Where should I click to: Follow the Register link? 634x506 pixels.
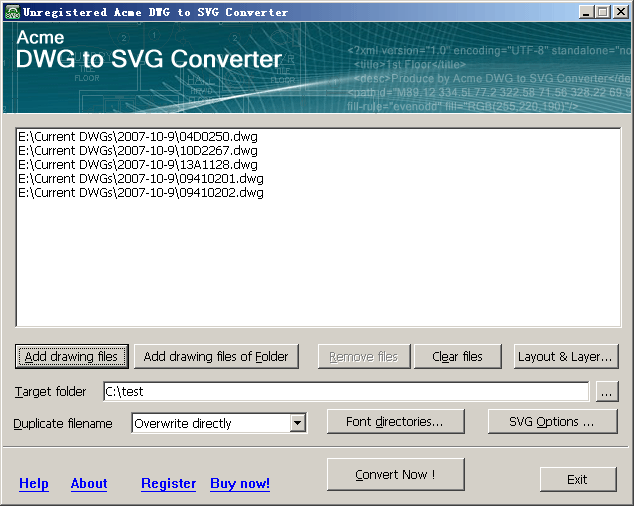[168, 484]
